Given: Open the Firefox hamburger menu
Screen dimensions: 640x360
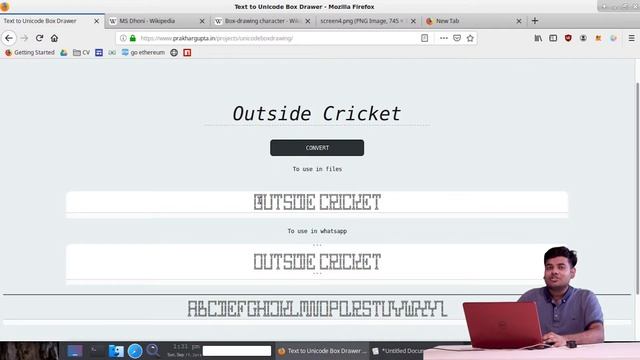Looking at the screenshot, I should pos(631,38).
